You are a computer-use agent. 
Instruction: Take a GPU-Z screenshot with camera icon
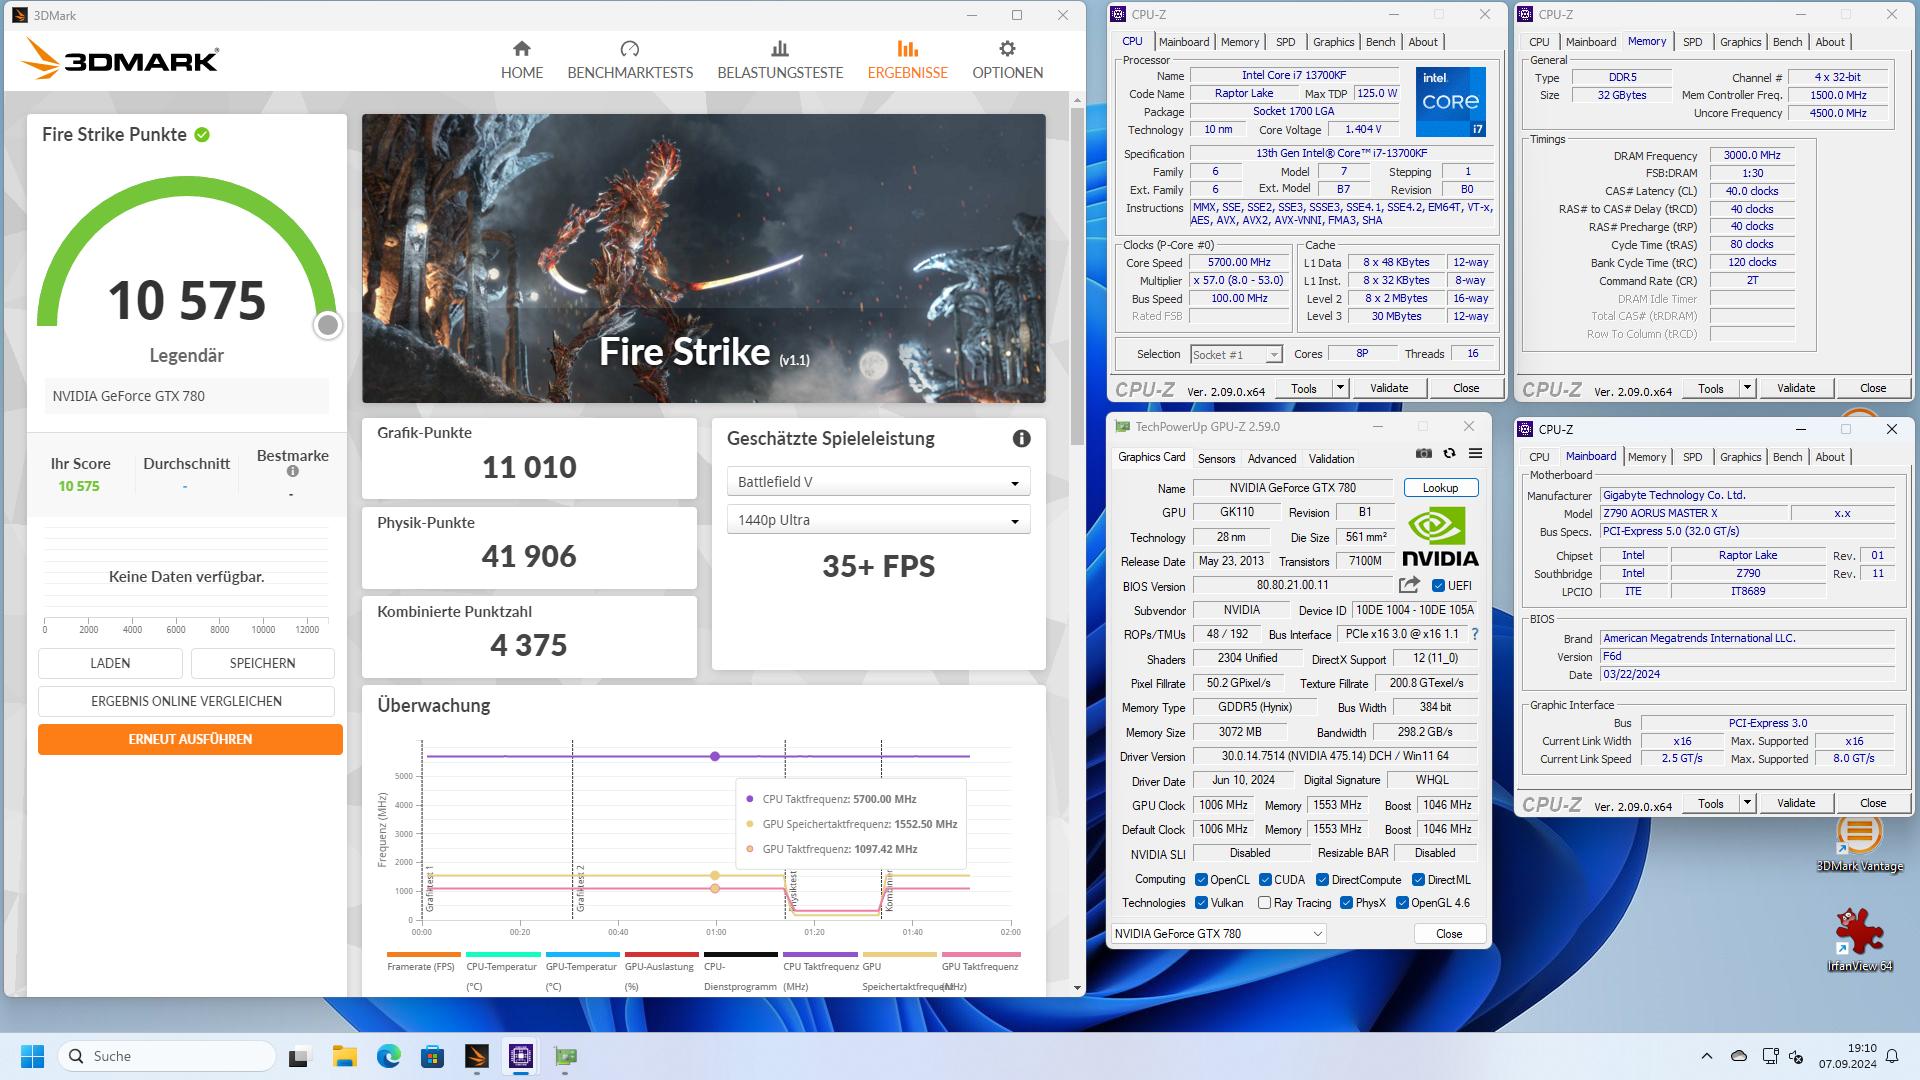pos(1423,453)
